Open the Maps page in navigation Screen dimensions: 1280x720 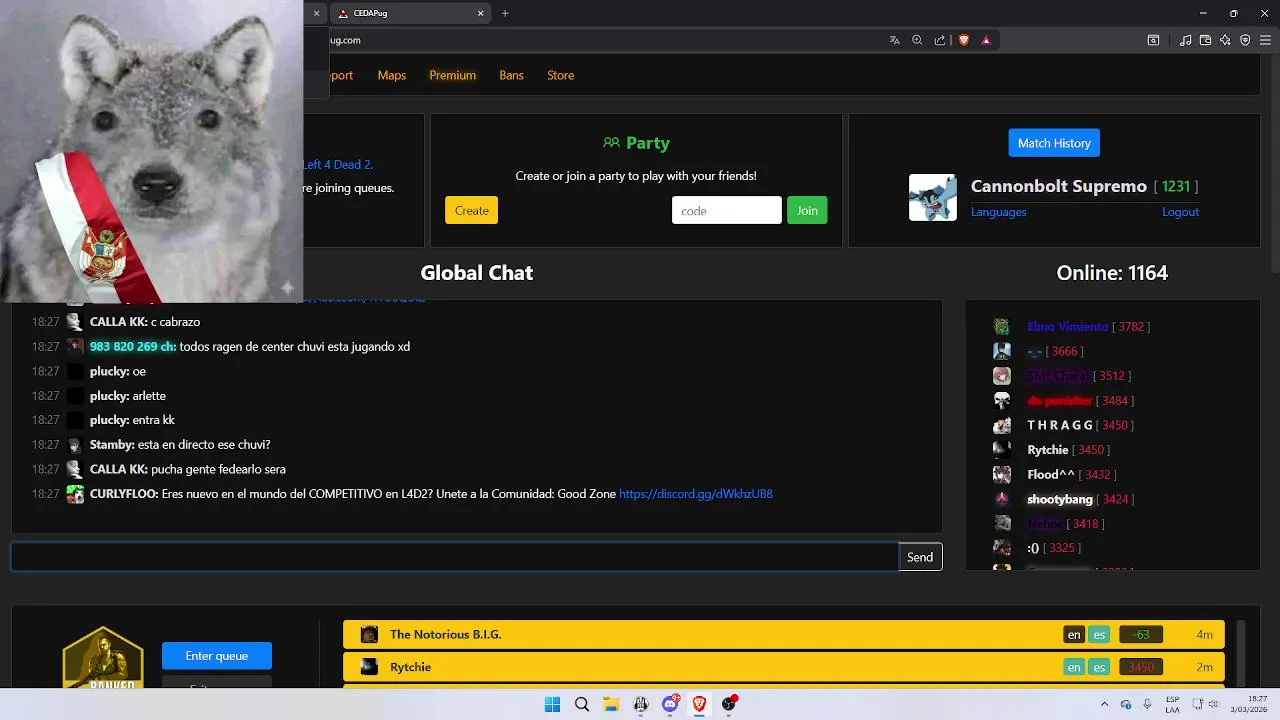click(392, 75)
